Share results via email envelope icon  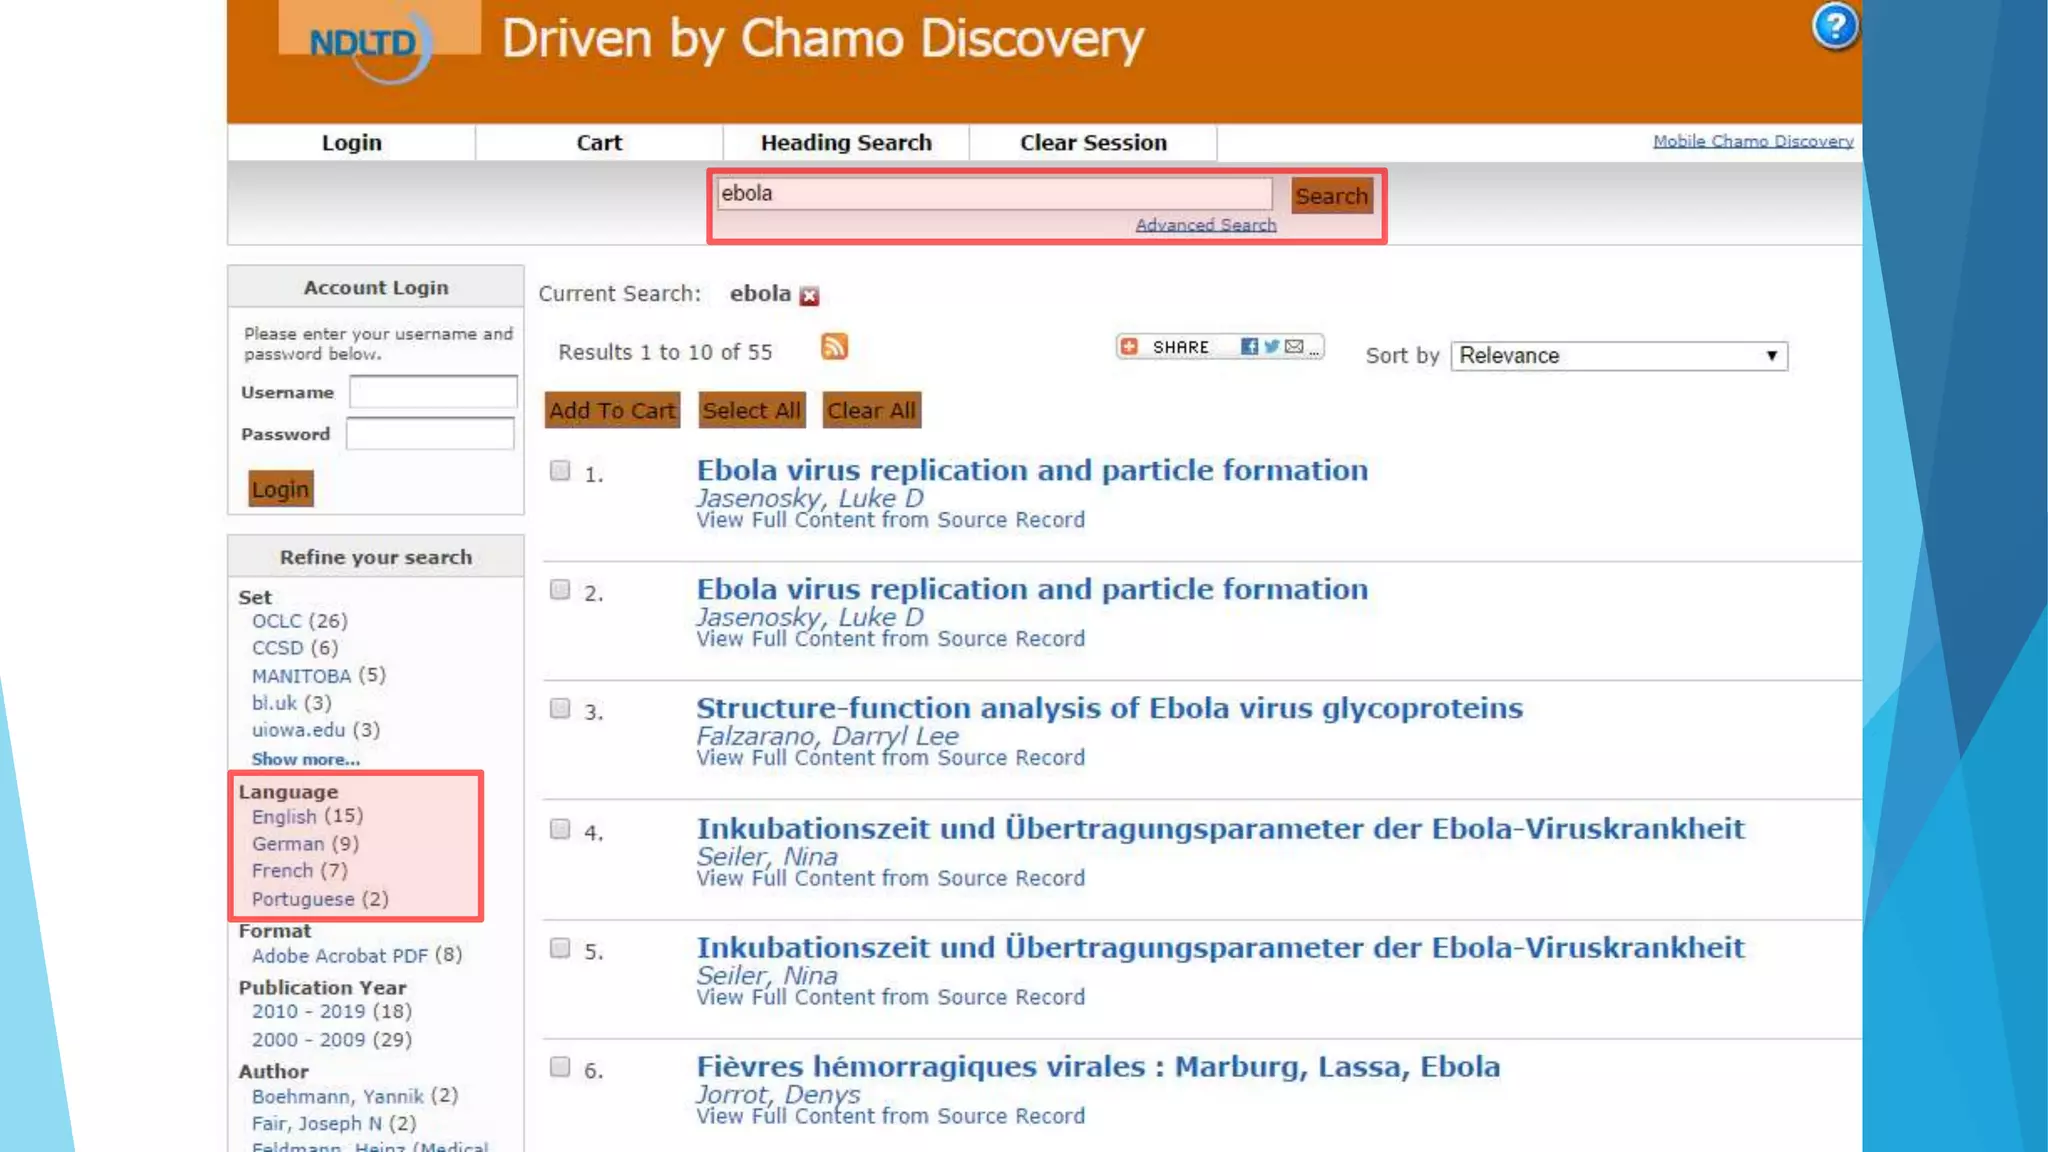click(x=1294, y=347)
